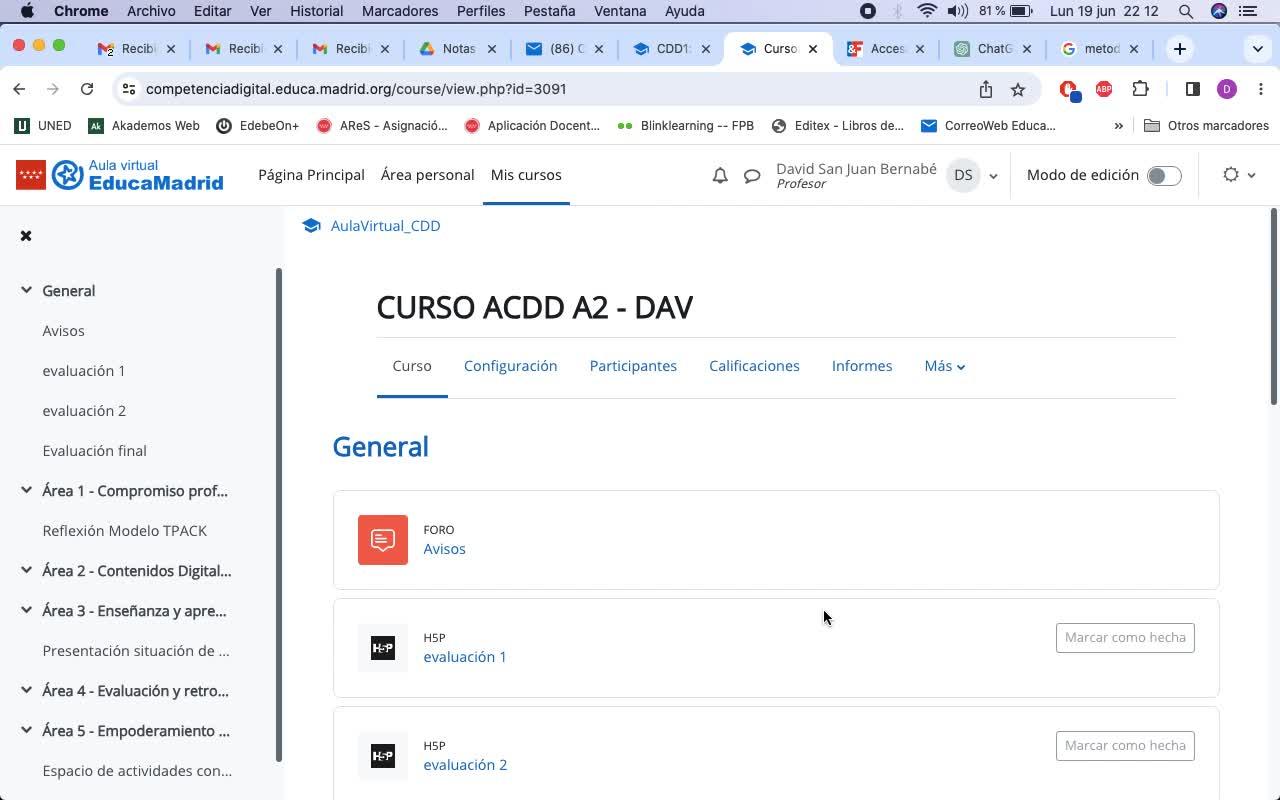Open the notifications bell
The image size is (1280, 800).
click(x=720, y=175)
